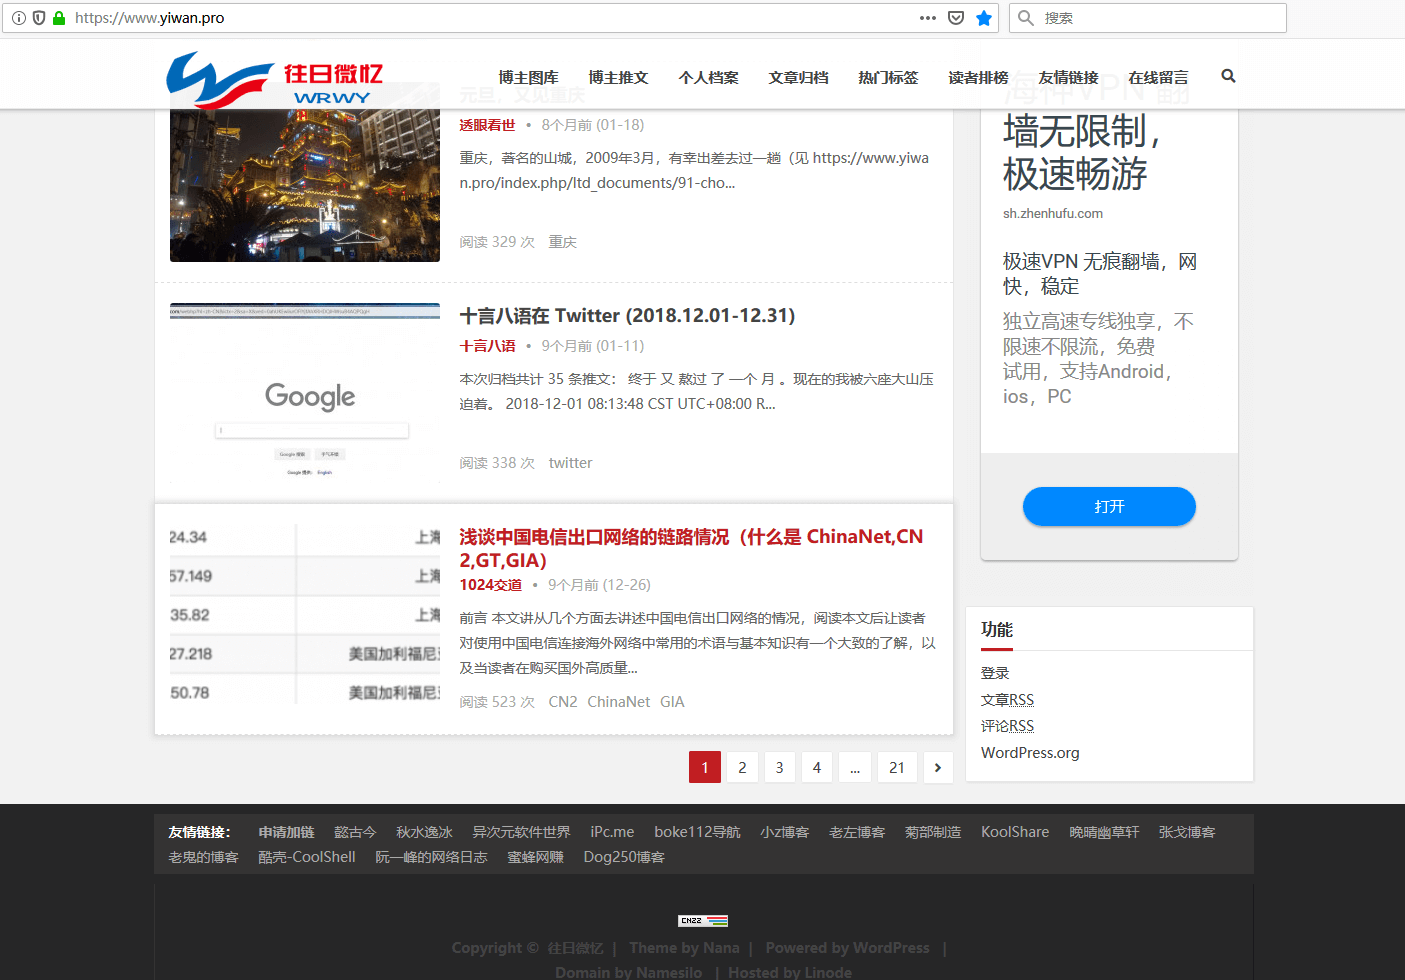Image resolution: width=1405 pixels, height=980 pixels.
Task: Click 老左博客 friend link
Action: point(857,832)
